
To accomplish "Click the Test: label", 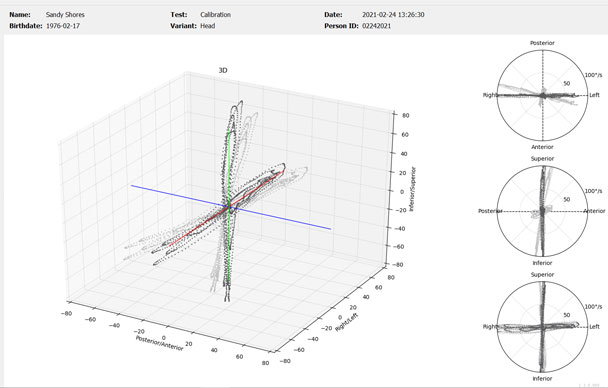I will [179, 15].
